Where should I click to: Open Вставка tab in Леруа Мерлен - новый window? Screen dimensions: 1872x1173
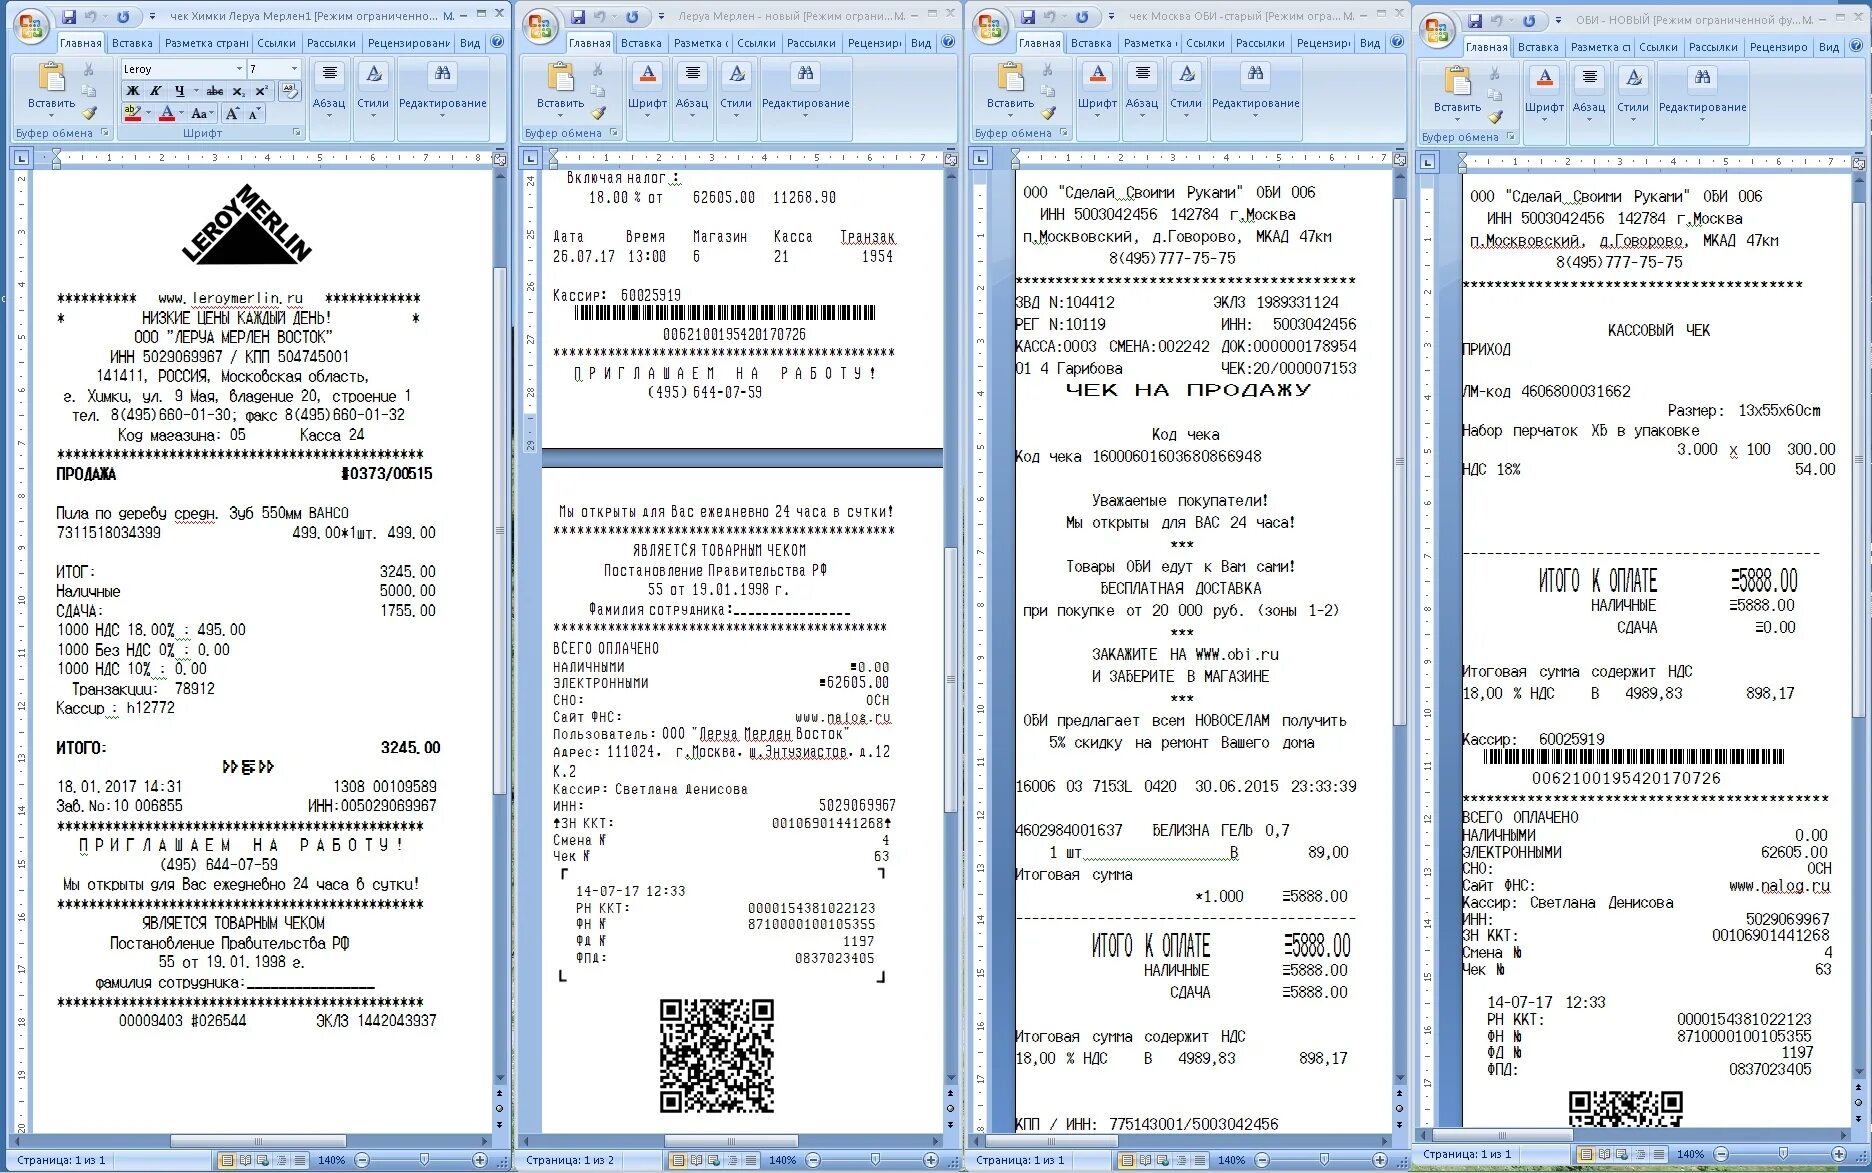(641, 43)
